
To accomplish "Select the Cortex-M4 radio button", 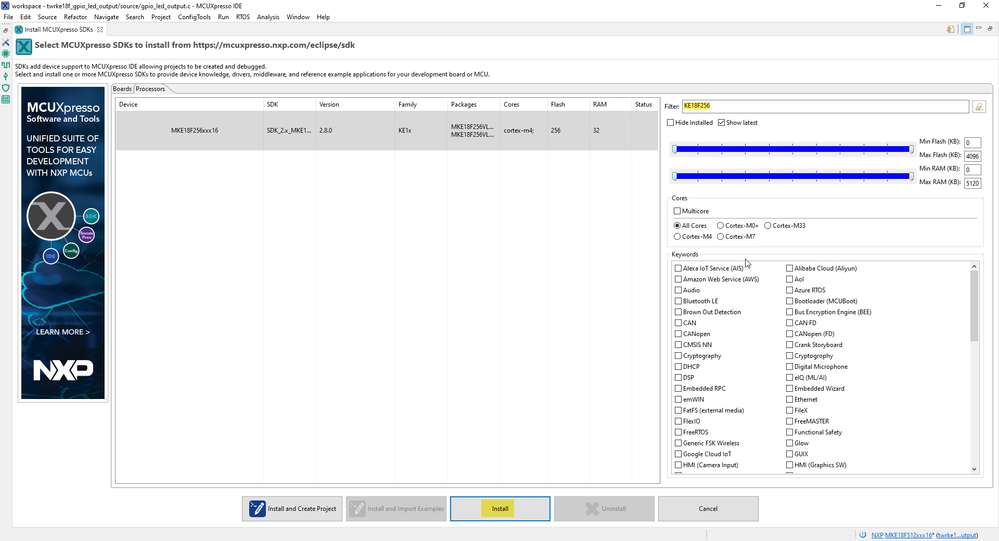I will (x=677, y=236).
